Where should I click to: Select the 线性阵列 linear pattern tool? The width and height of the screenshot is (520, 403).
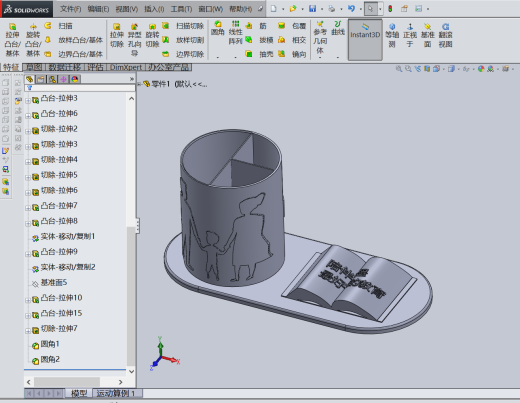click(235, 32)
